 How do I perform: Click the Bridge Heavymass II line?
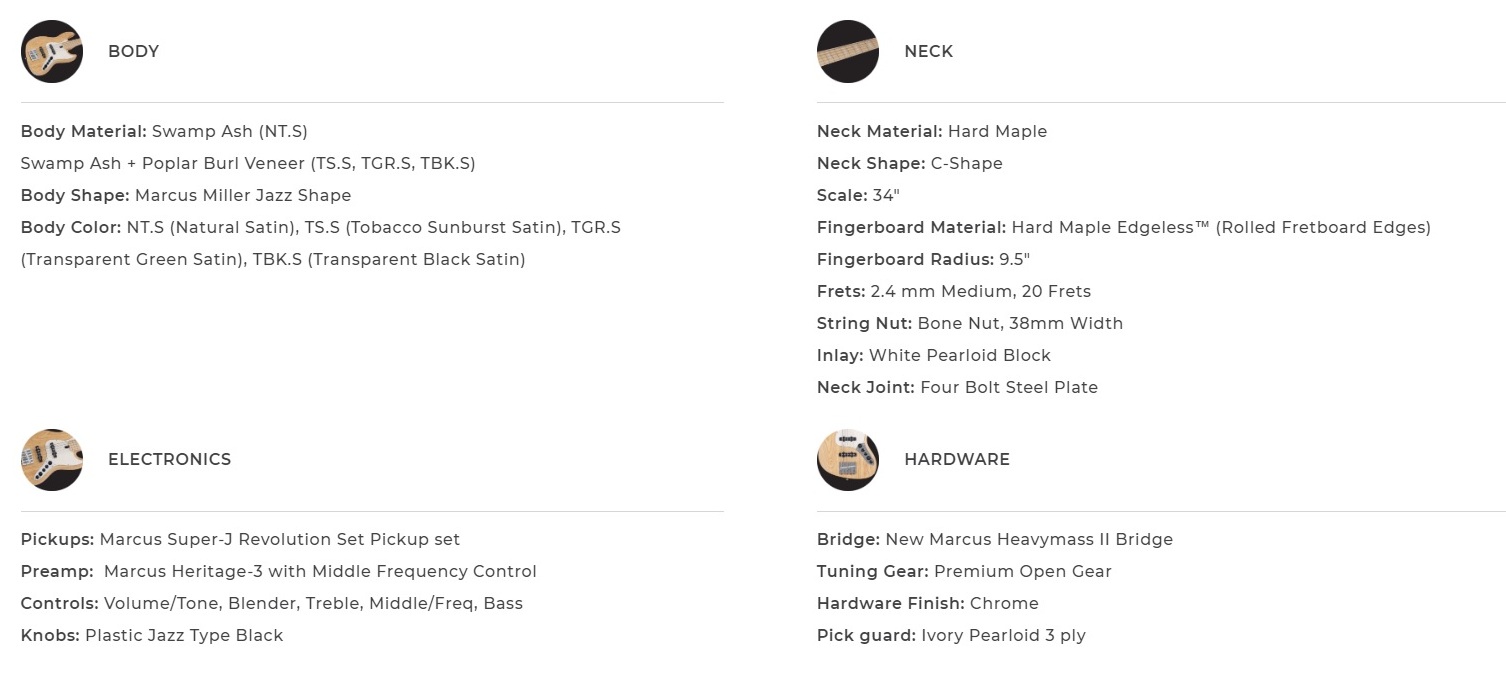point(994,540)
